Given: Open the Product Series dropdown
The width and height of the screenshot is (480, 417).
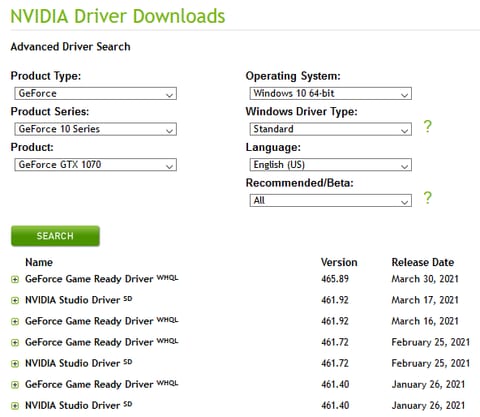Looking at the screenshot, I should point(95,129).
